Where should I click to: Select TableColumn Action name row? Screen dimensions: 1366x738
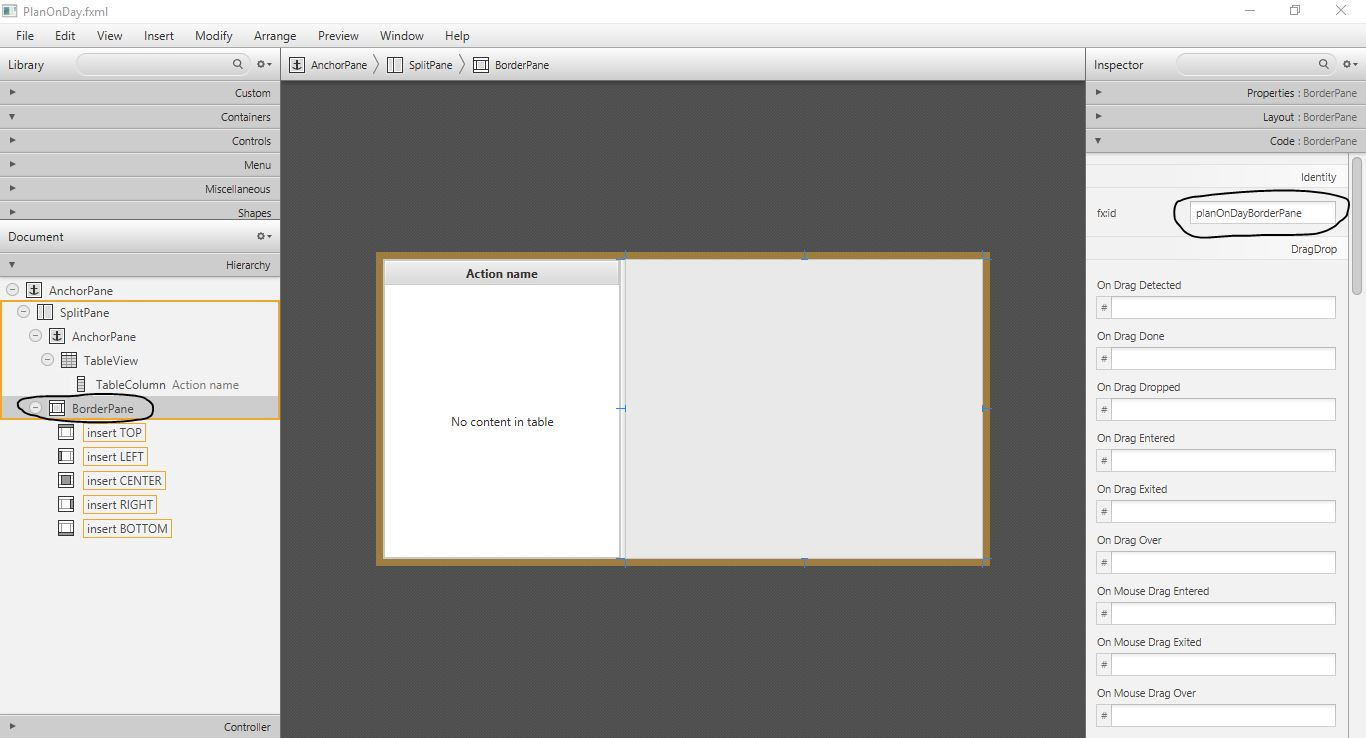(140, 384)
